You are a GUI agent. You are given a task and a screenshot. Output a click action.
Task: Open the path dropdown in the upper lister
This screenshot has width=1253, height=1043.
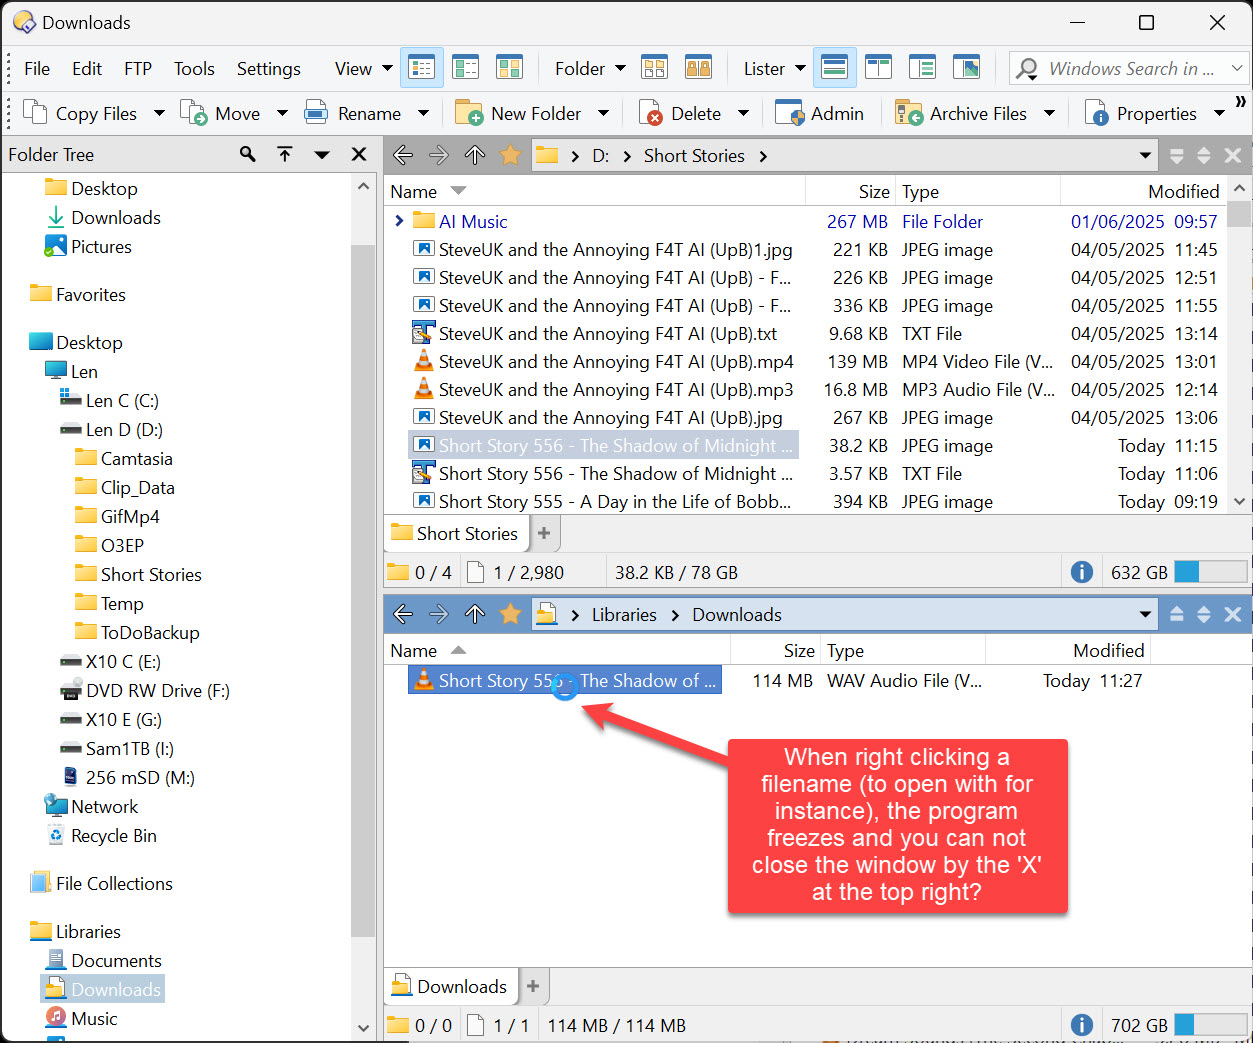(1145, 155)
